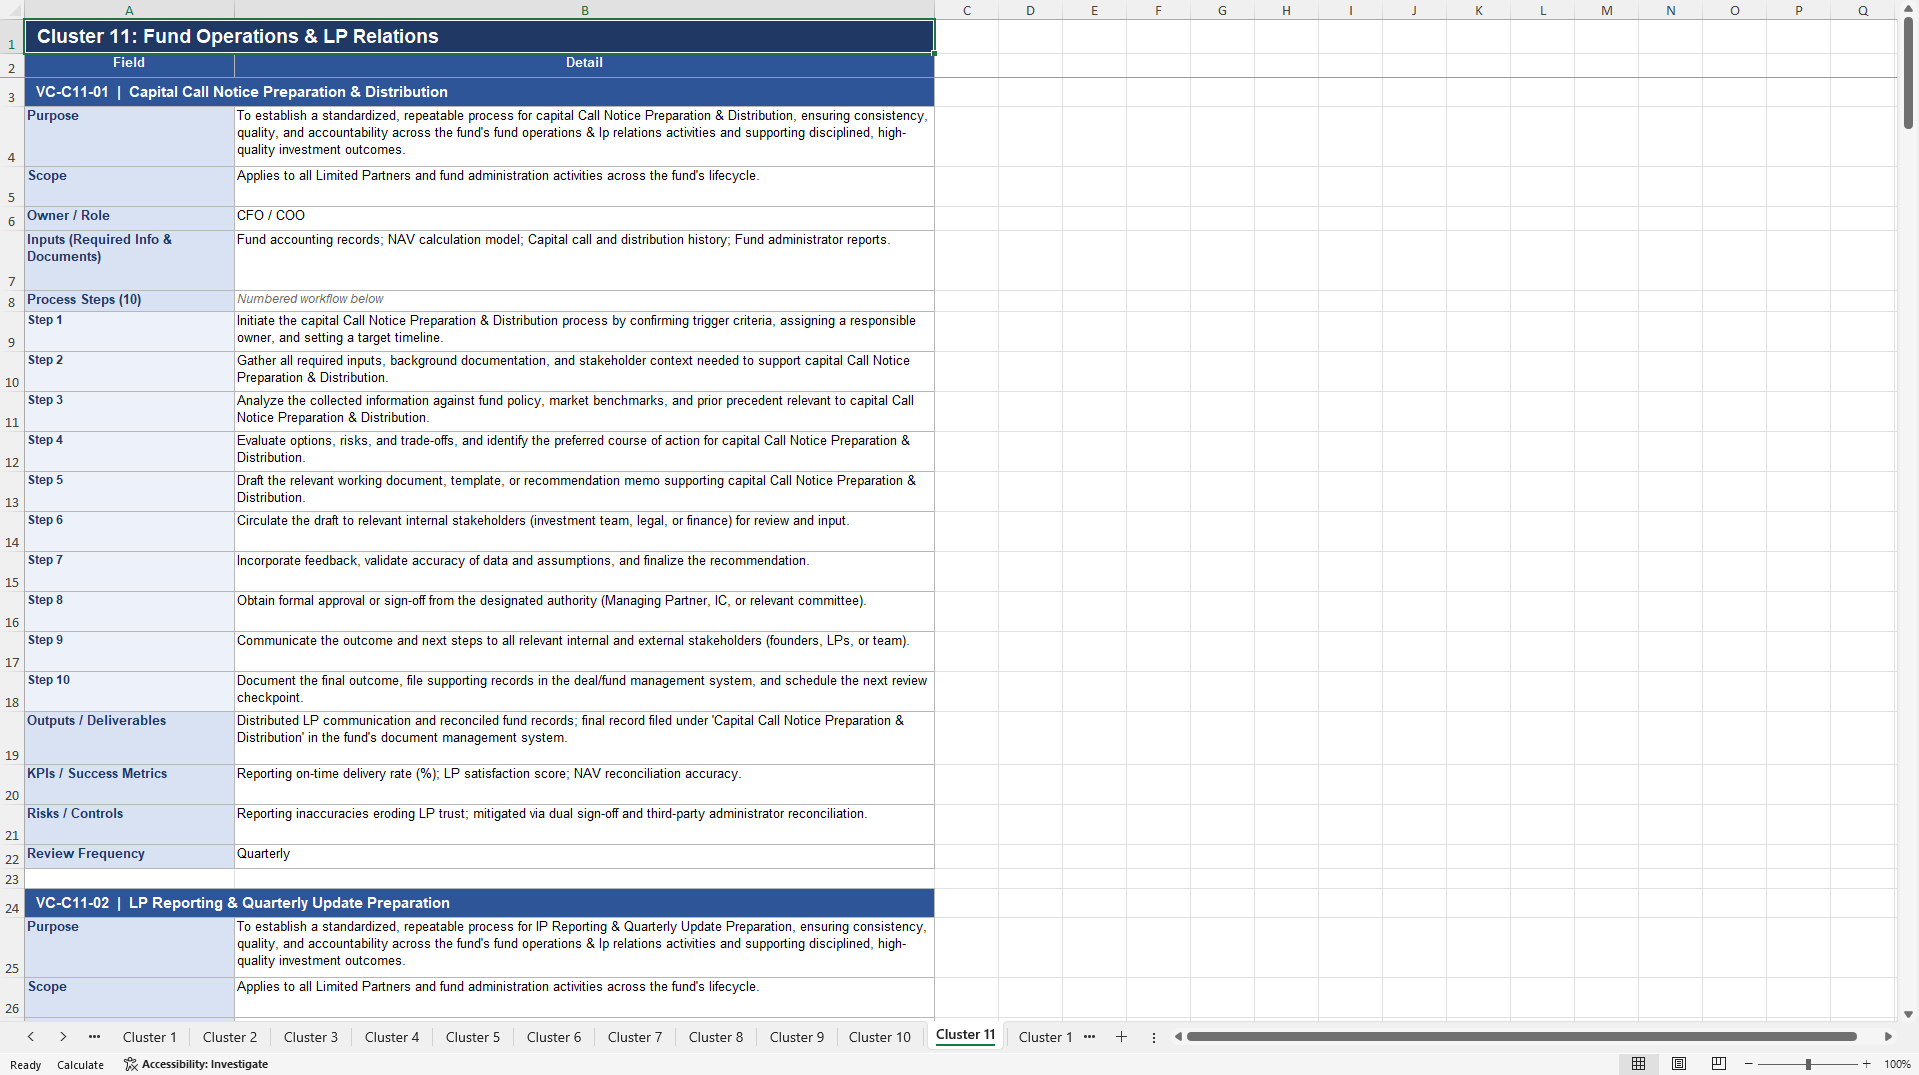Select column Q header
The width and height of the screenshot is (1919, 1075).
(x=1863, y=10)
